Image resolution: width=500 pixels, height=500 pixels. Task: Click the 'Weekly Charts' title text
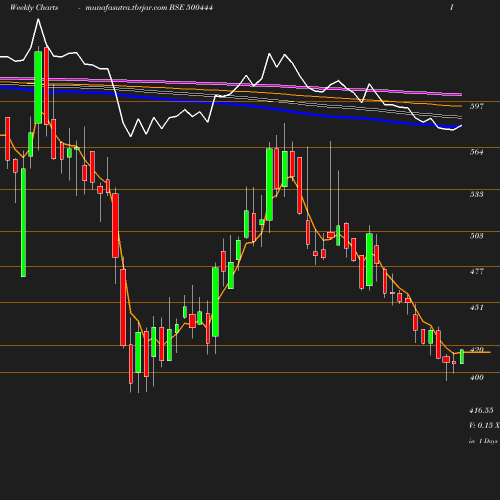pyautogui.click(x=34, y=7)
